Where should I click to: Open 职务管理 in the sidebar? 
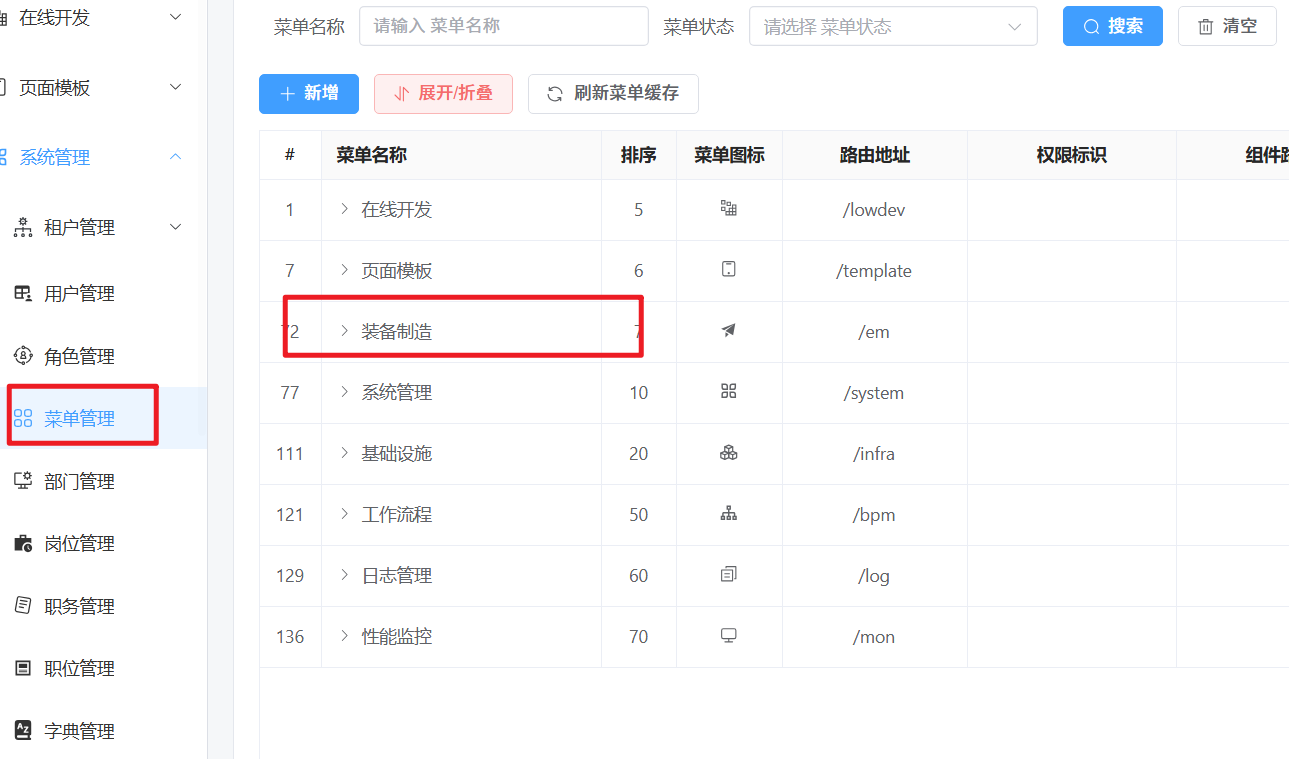80,606
